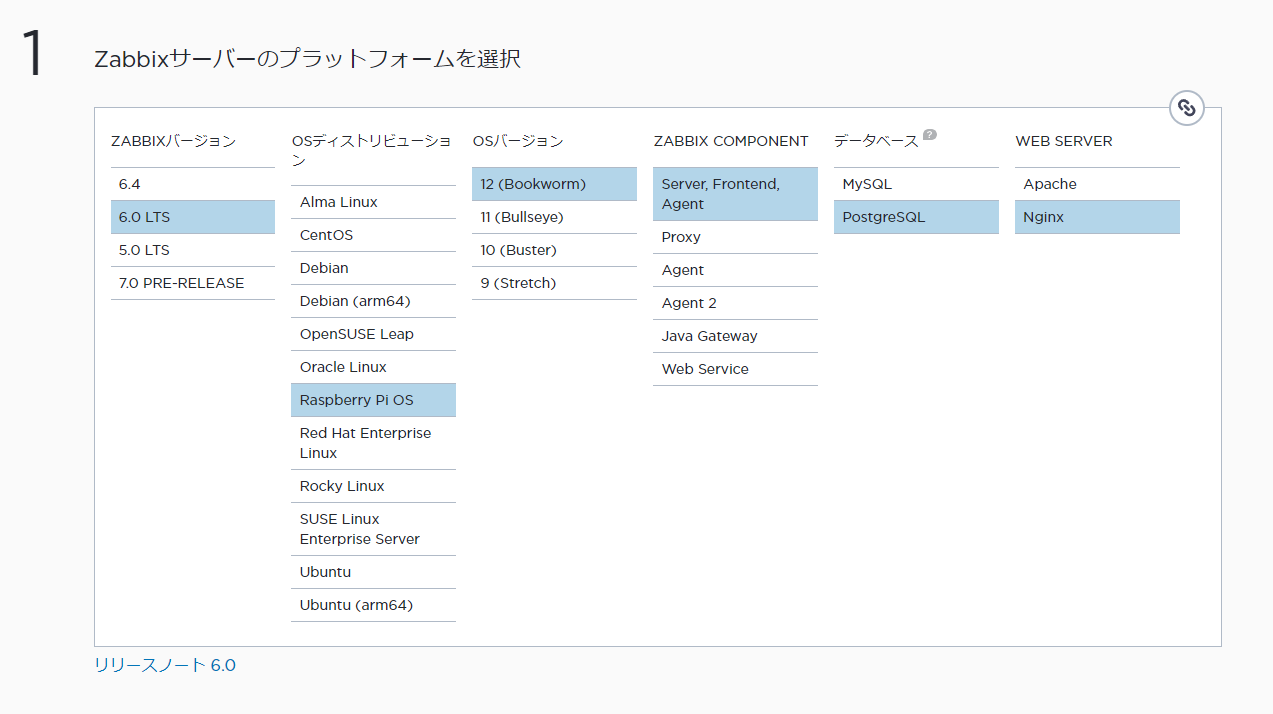Choose OS version 11 (Bullseye)
This screenshot has width=1273, height=714.
(554, 217)
